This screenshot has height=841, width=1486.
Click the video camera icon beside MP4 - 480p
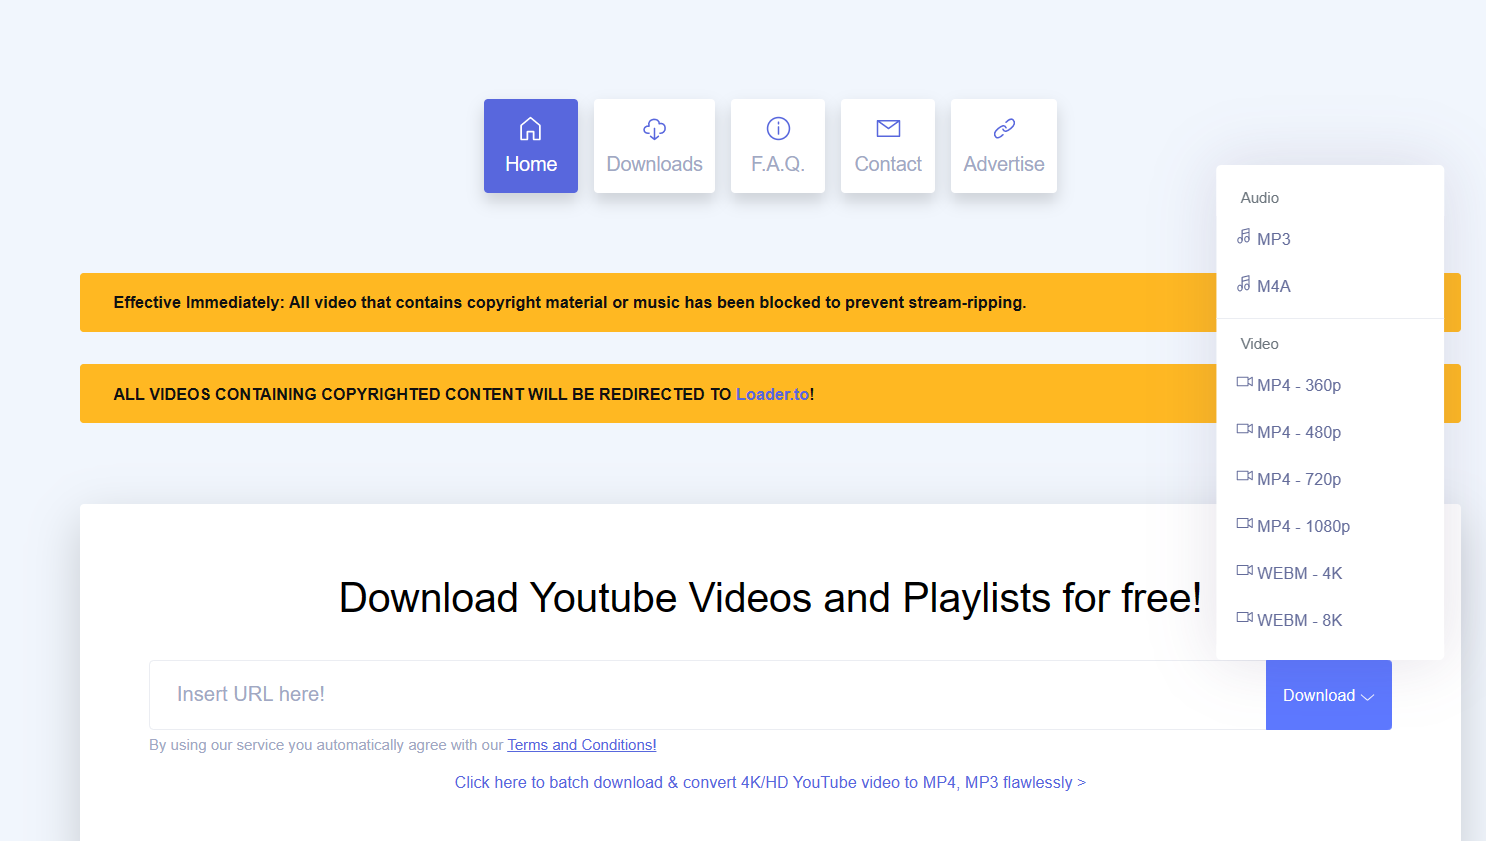coord(1245,429)
